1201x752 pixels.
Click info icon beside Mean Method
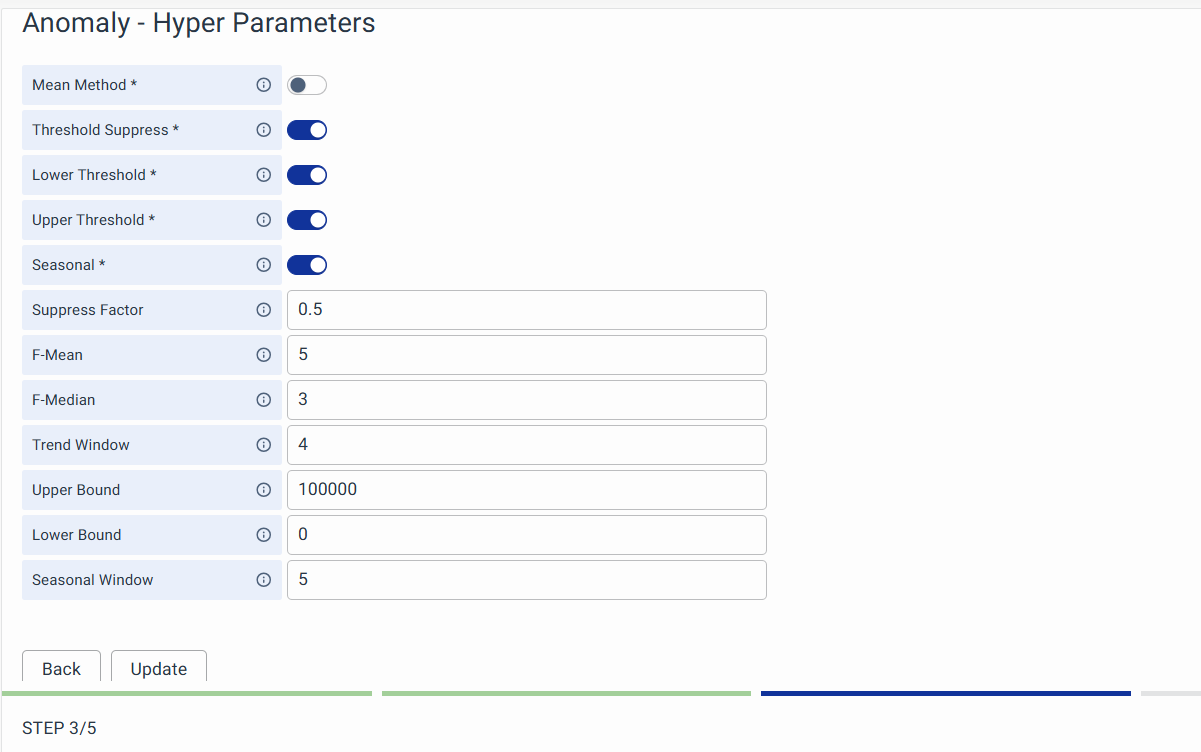264,85
